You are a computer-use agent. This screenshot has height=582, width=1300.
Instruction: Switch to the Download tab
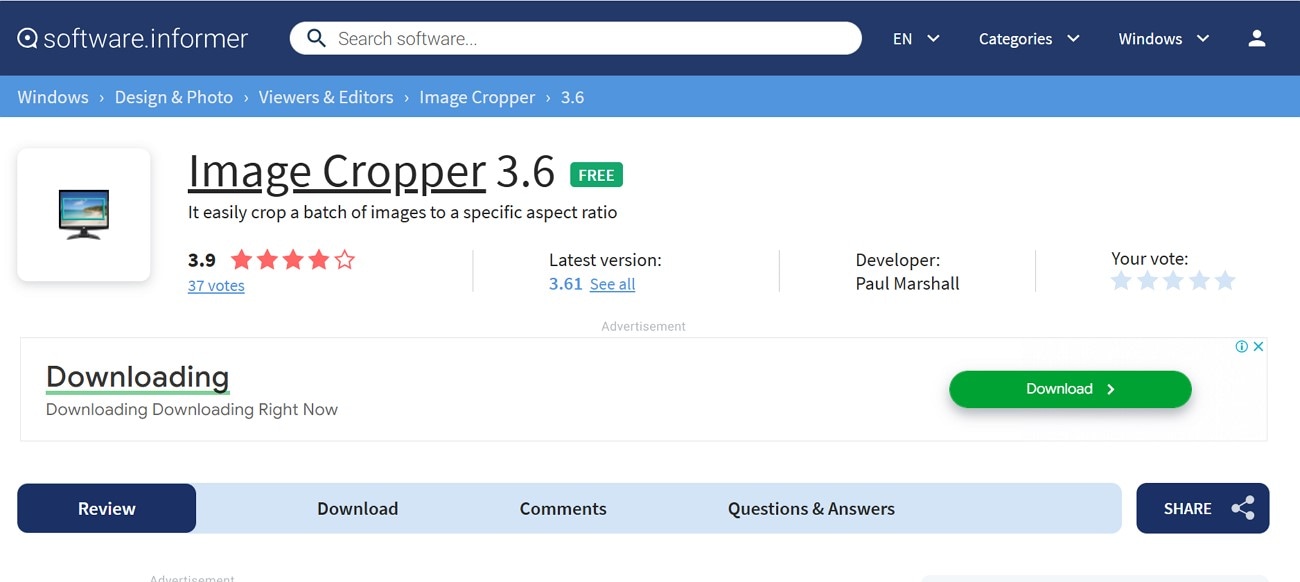point(358,508)
